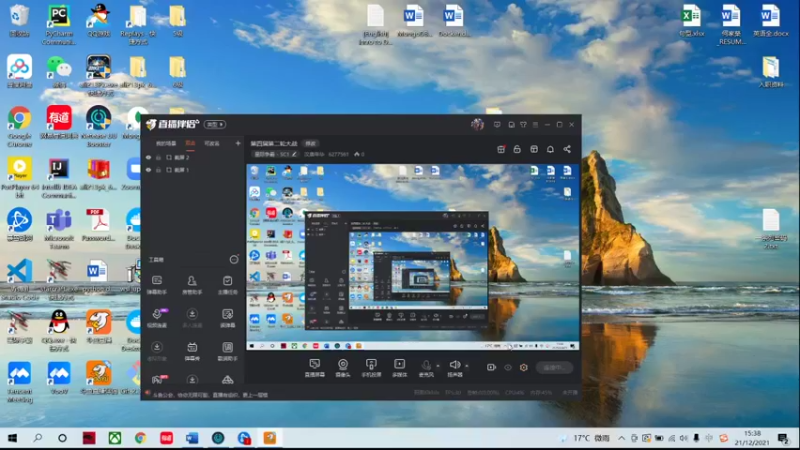Show hidden system tray icons chevron

click(x=621, y=438)
